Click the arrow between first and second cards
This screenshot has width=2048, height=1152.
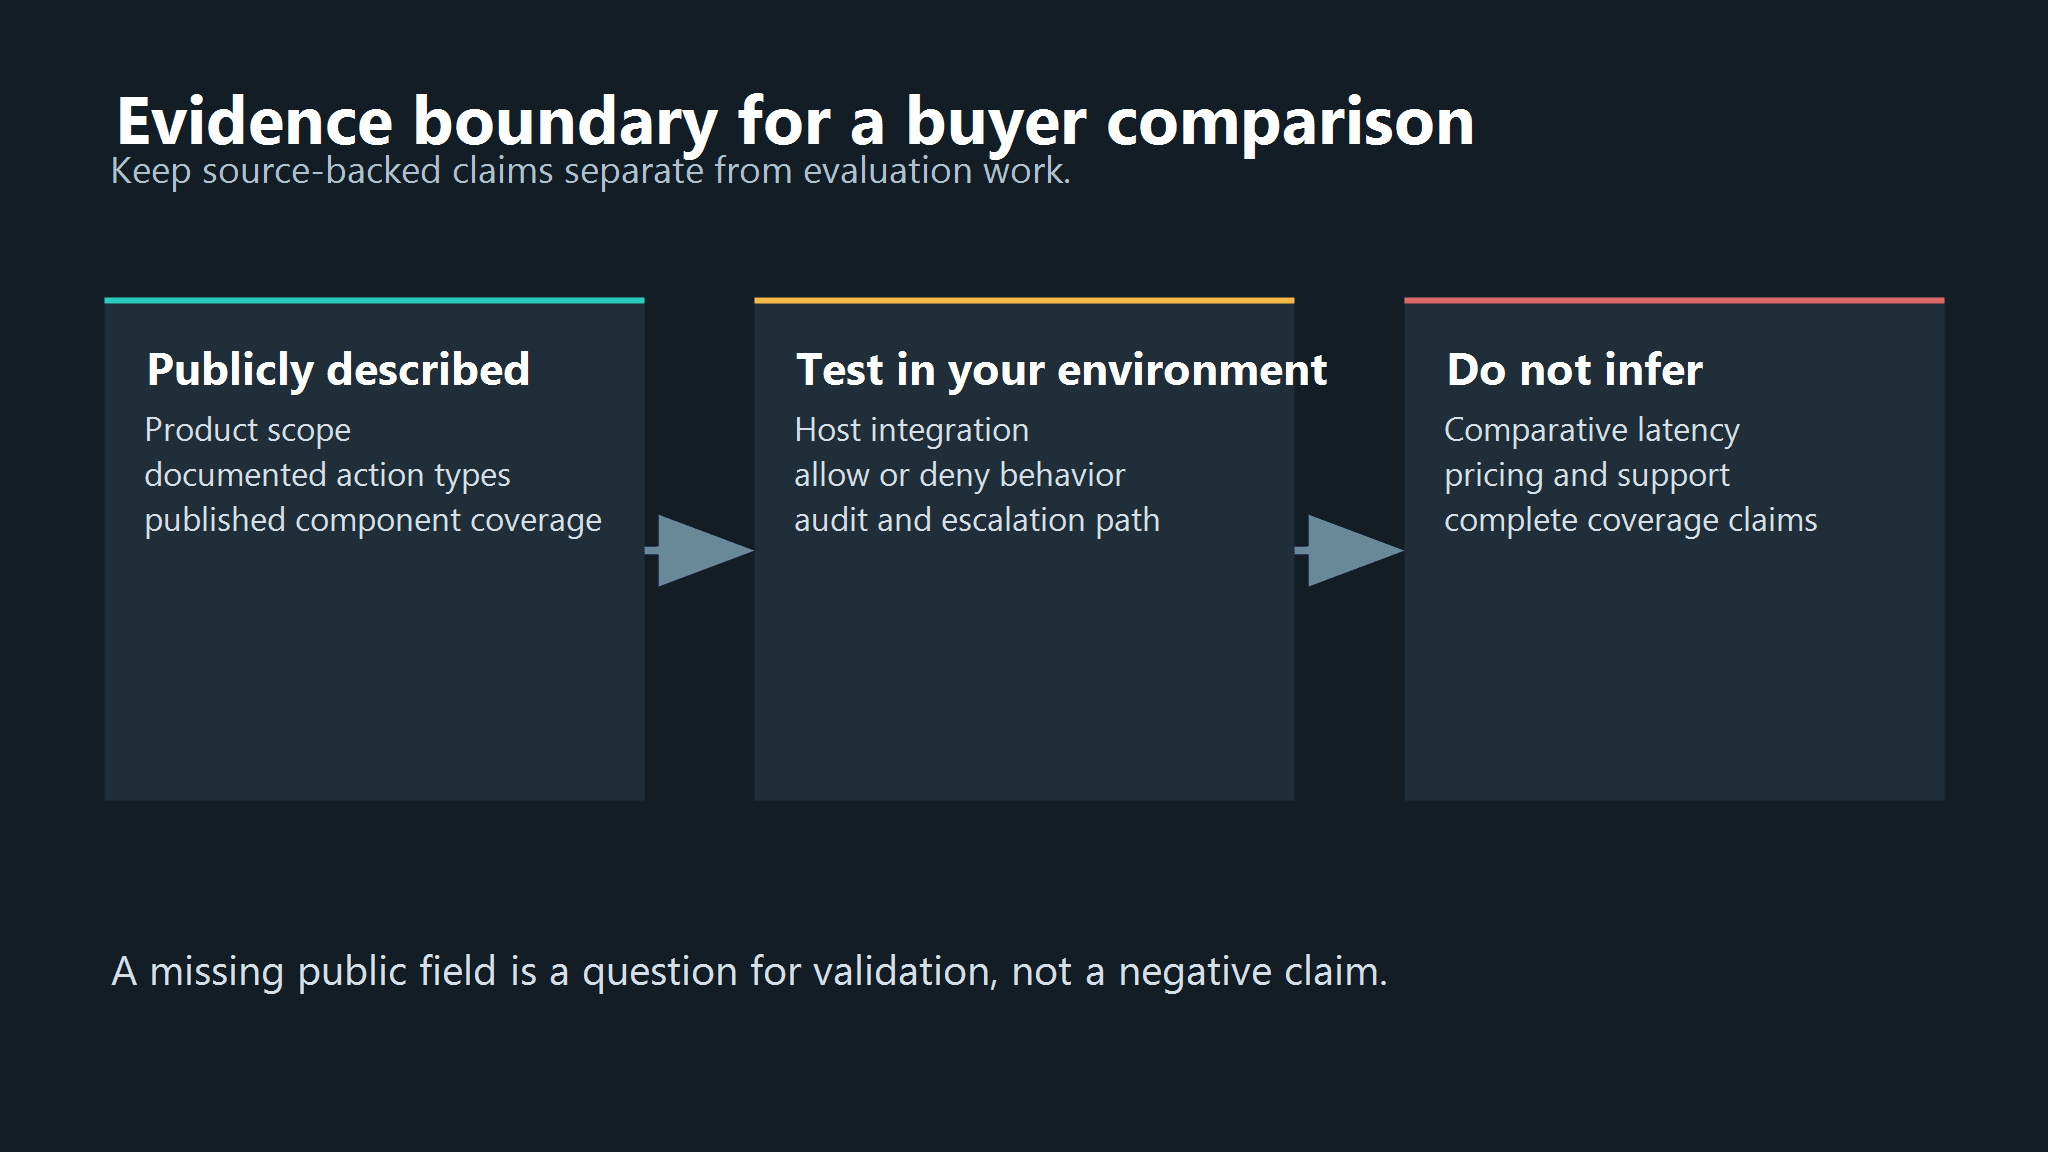(x=700, y=550)
